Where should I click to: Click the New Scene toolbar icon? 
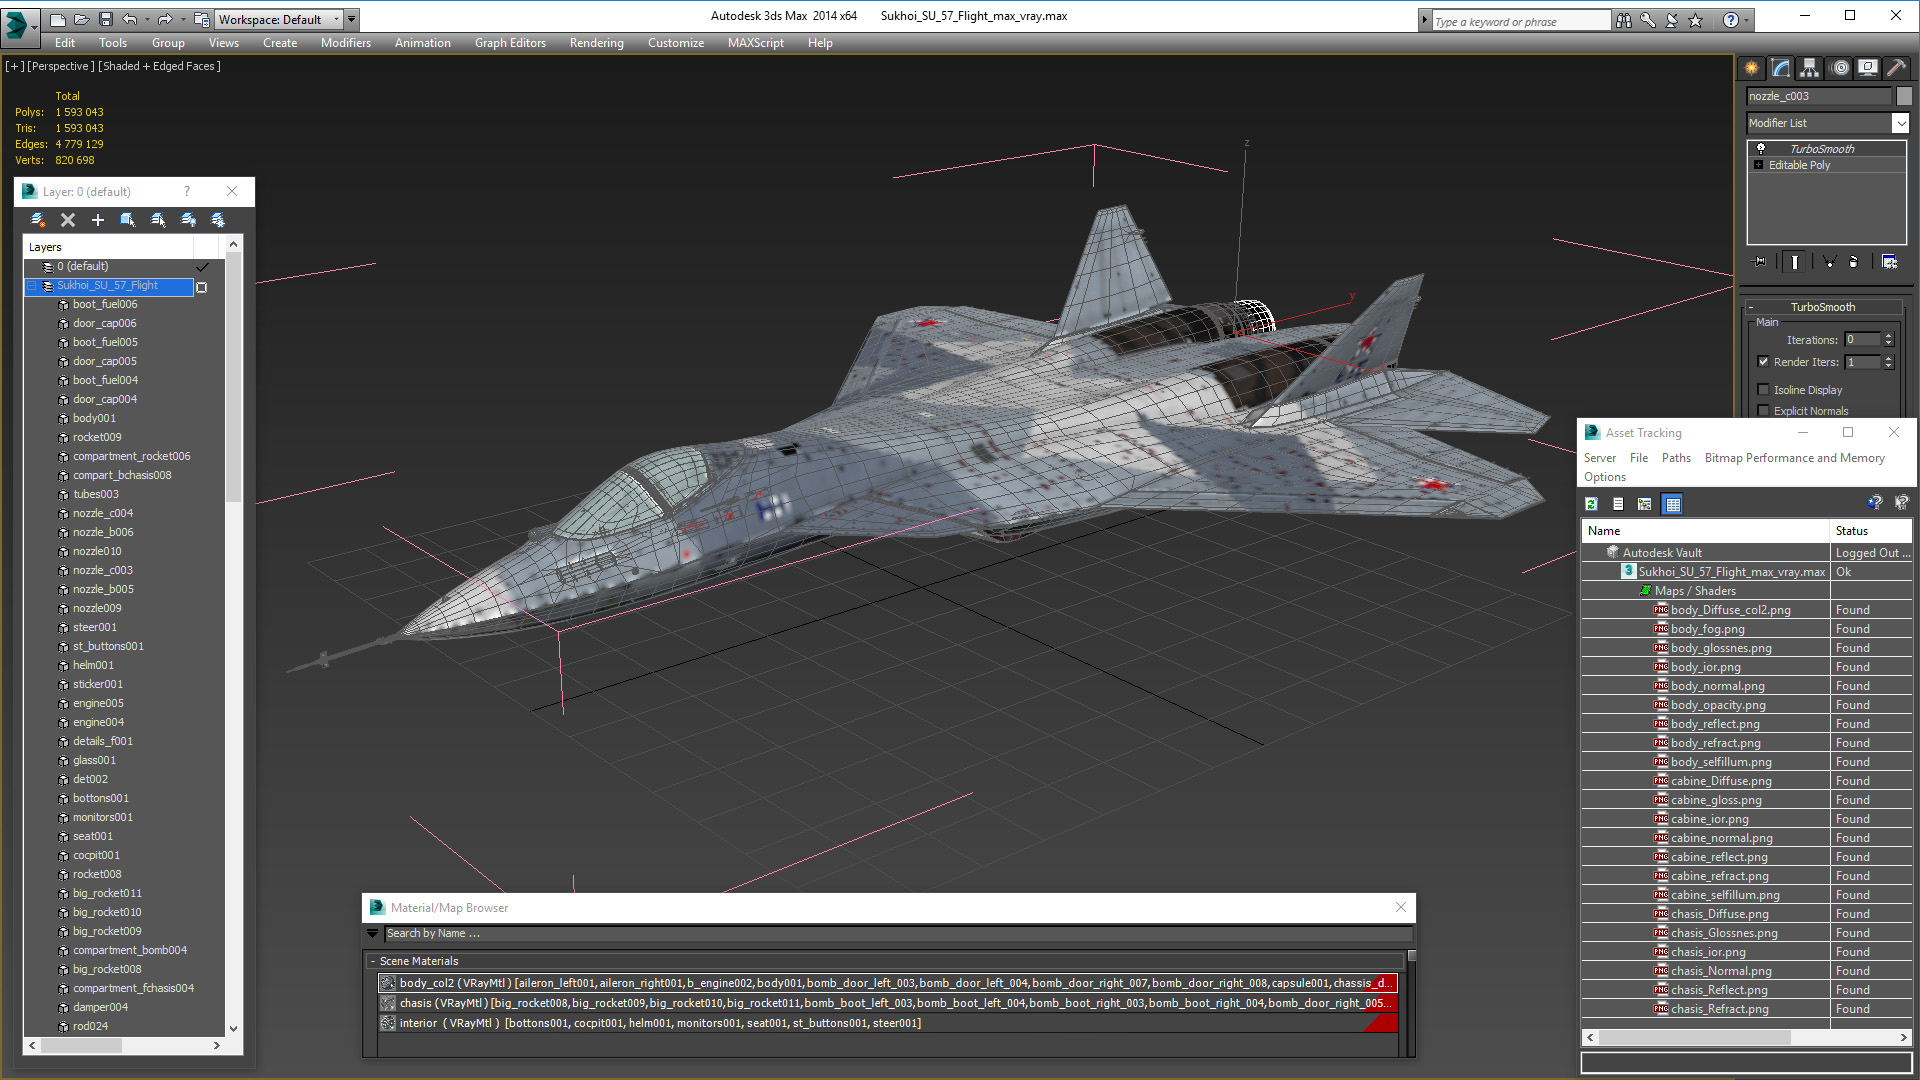(x=57, y=19)
